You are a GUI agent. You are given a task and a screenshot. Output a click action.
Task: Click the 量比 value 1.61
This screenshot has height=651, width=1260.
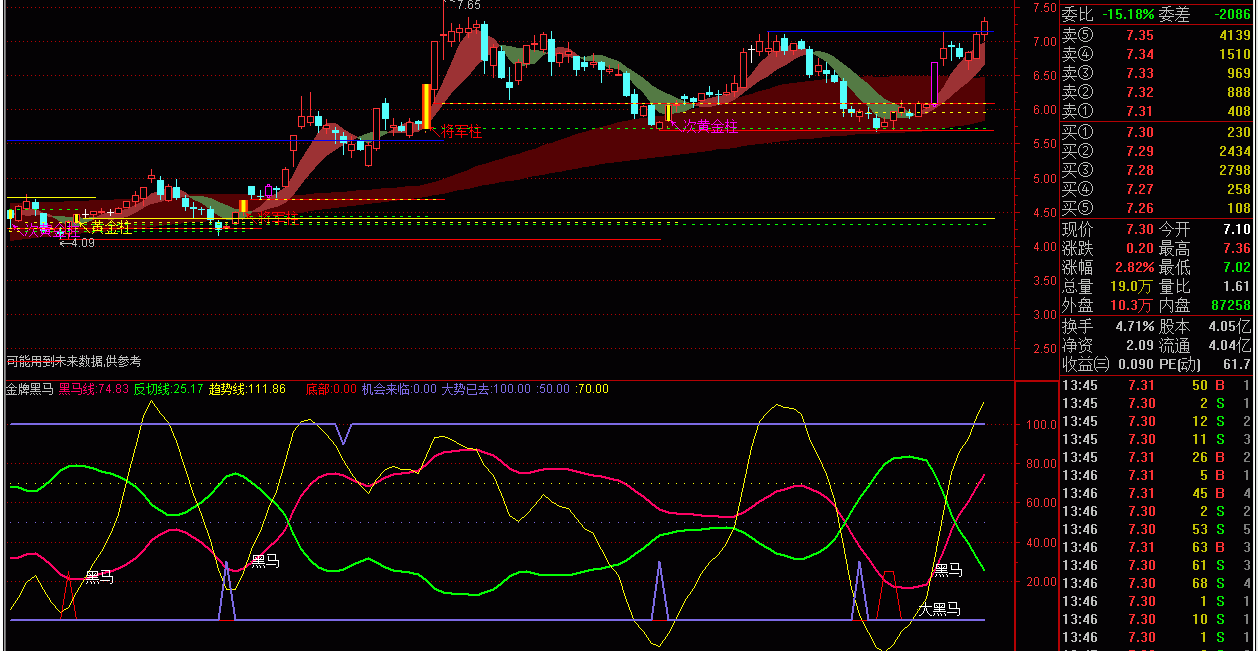click(x=1236, y=286)
